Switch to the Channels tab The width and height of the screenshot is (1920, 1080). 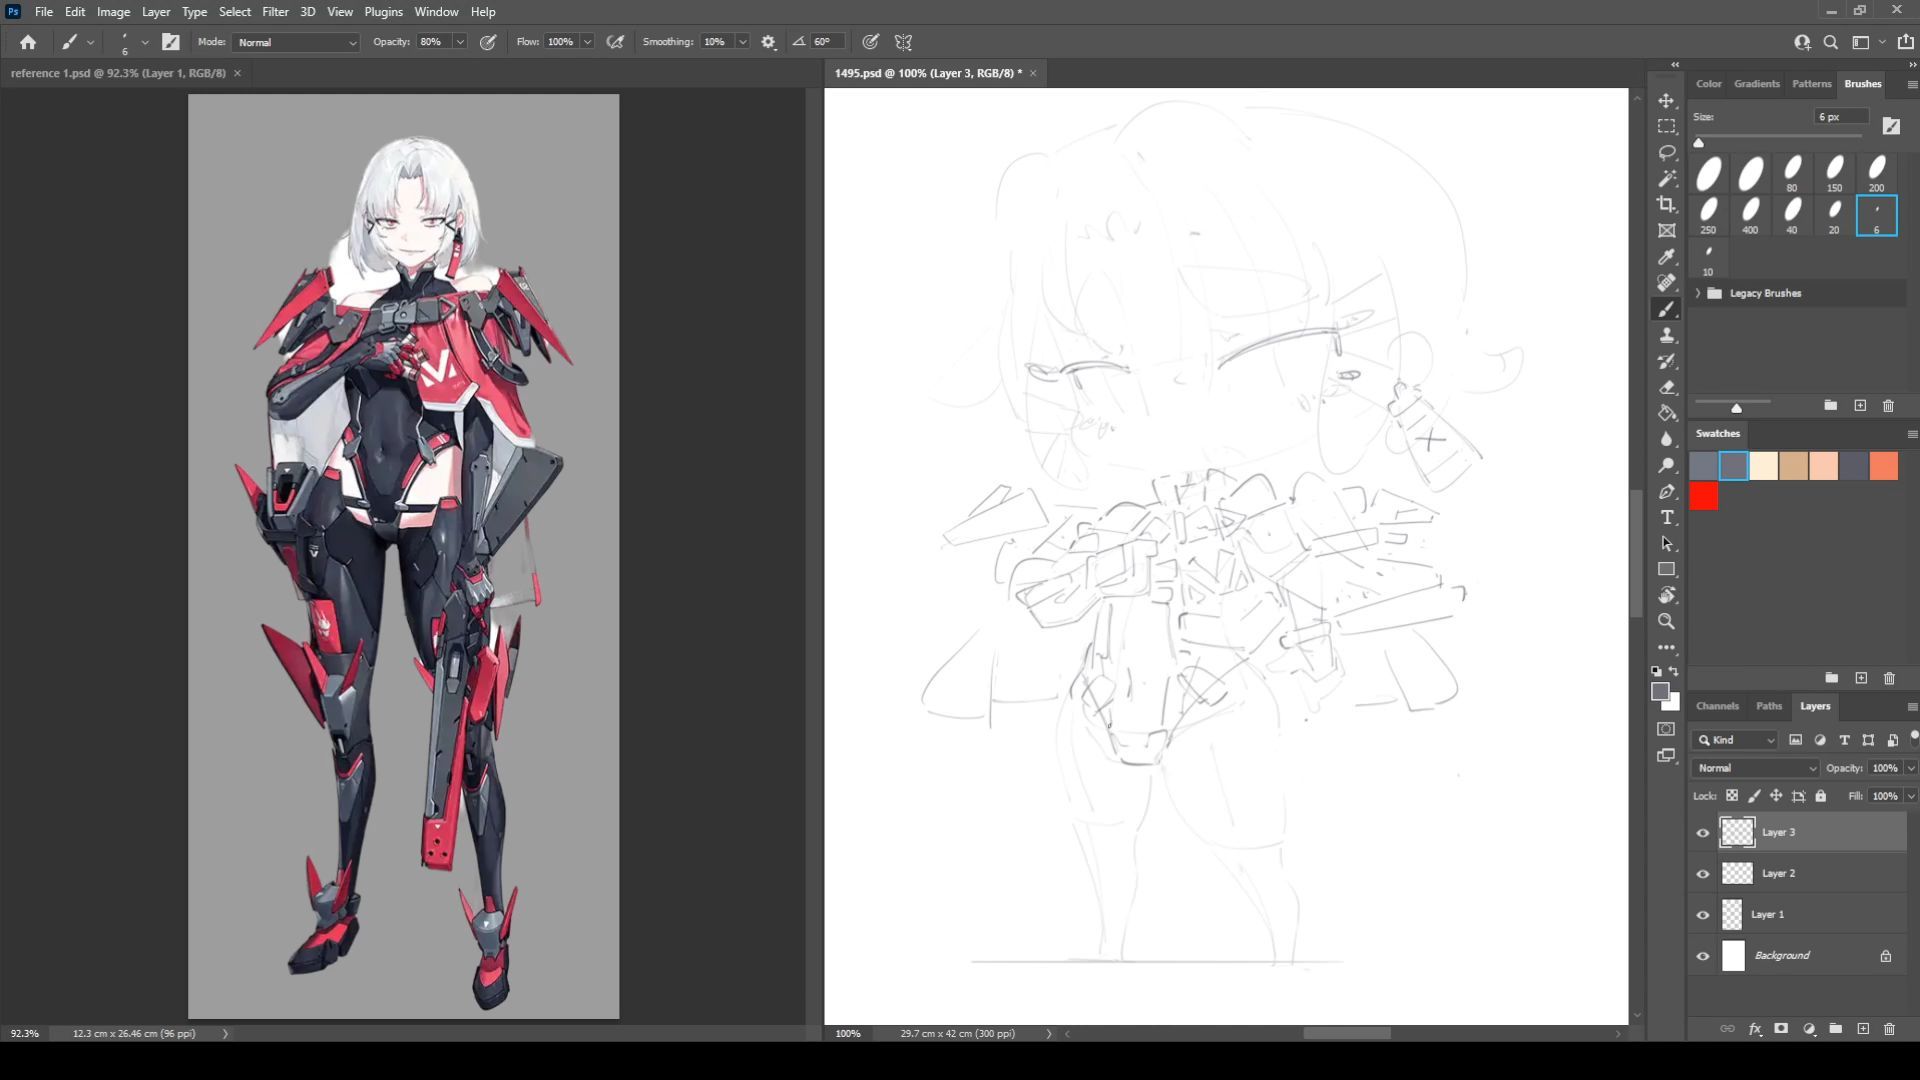[1717, 706]
